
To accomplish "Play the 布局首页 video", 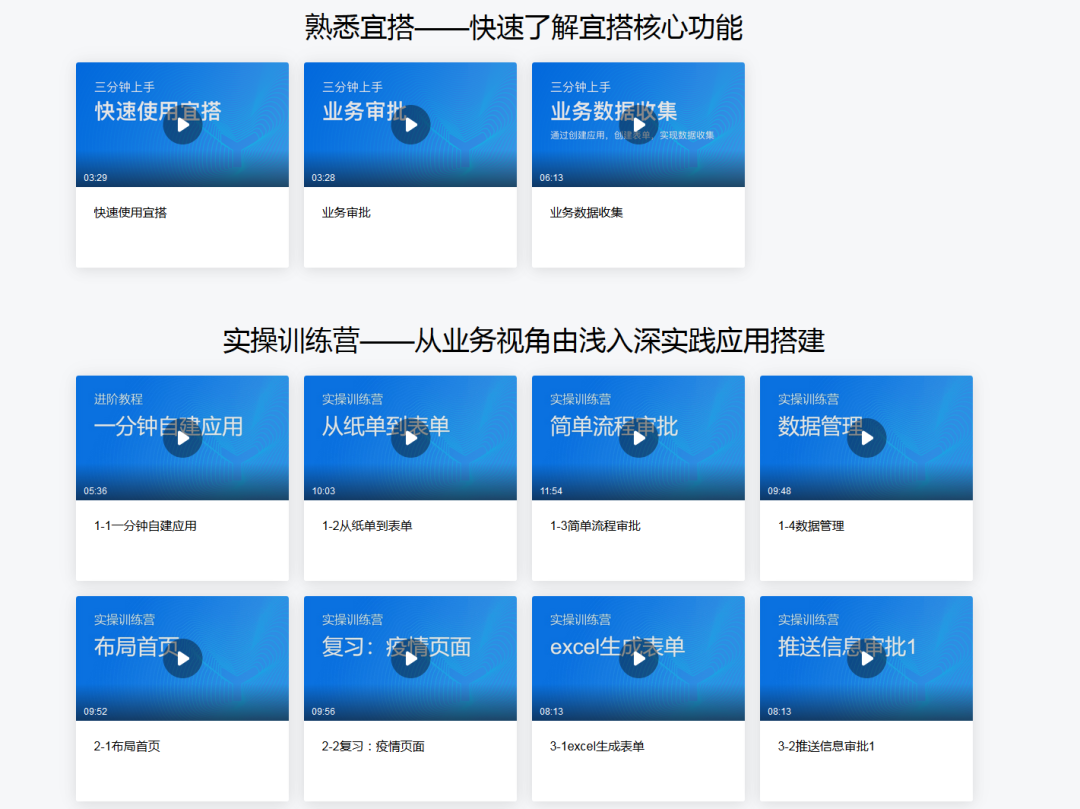I will point(183,658).
